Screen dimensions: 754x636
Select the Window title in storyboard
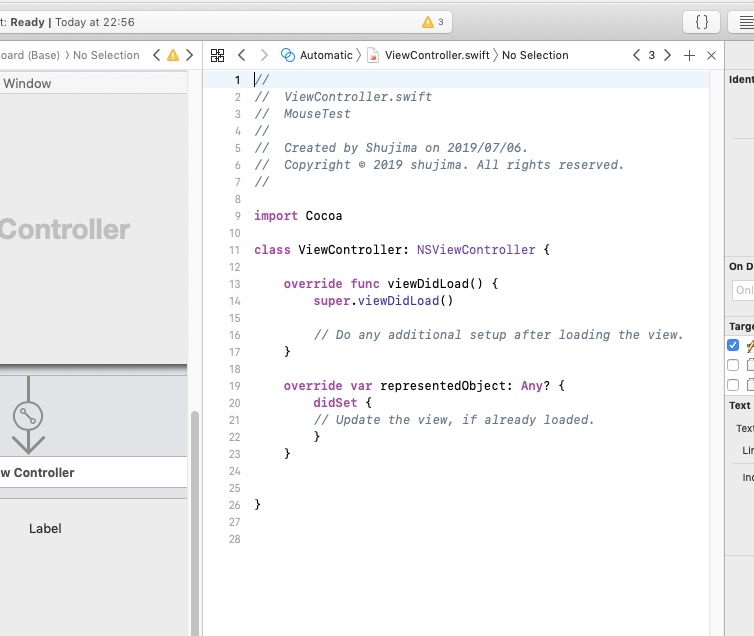coord(27,84)
